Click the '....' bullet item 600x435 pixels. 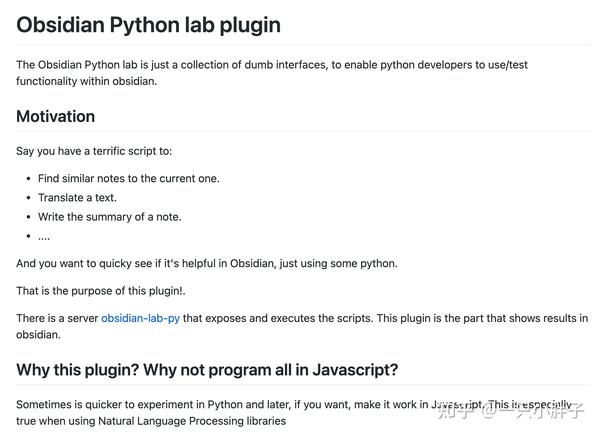pyautogui.click(x=44, y=237)
